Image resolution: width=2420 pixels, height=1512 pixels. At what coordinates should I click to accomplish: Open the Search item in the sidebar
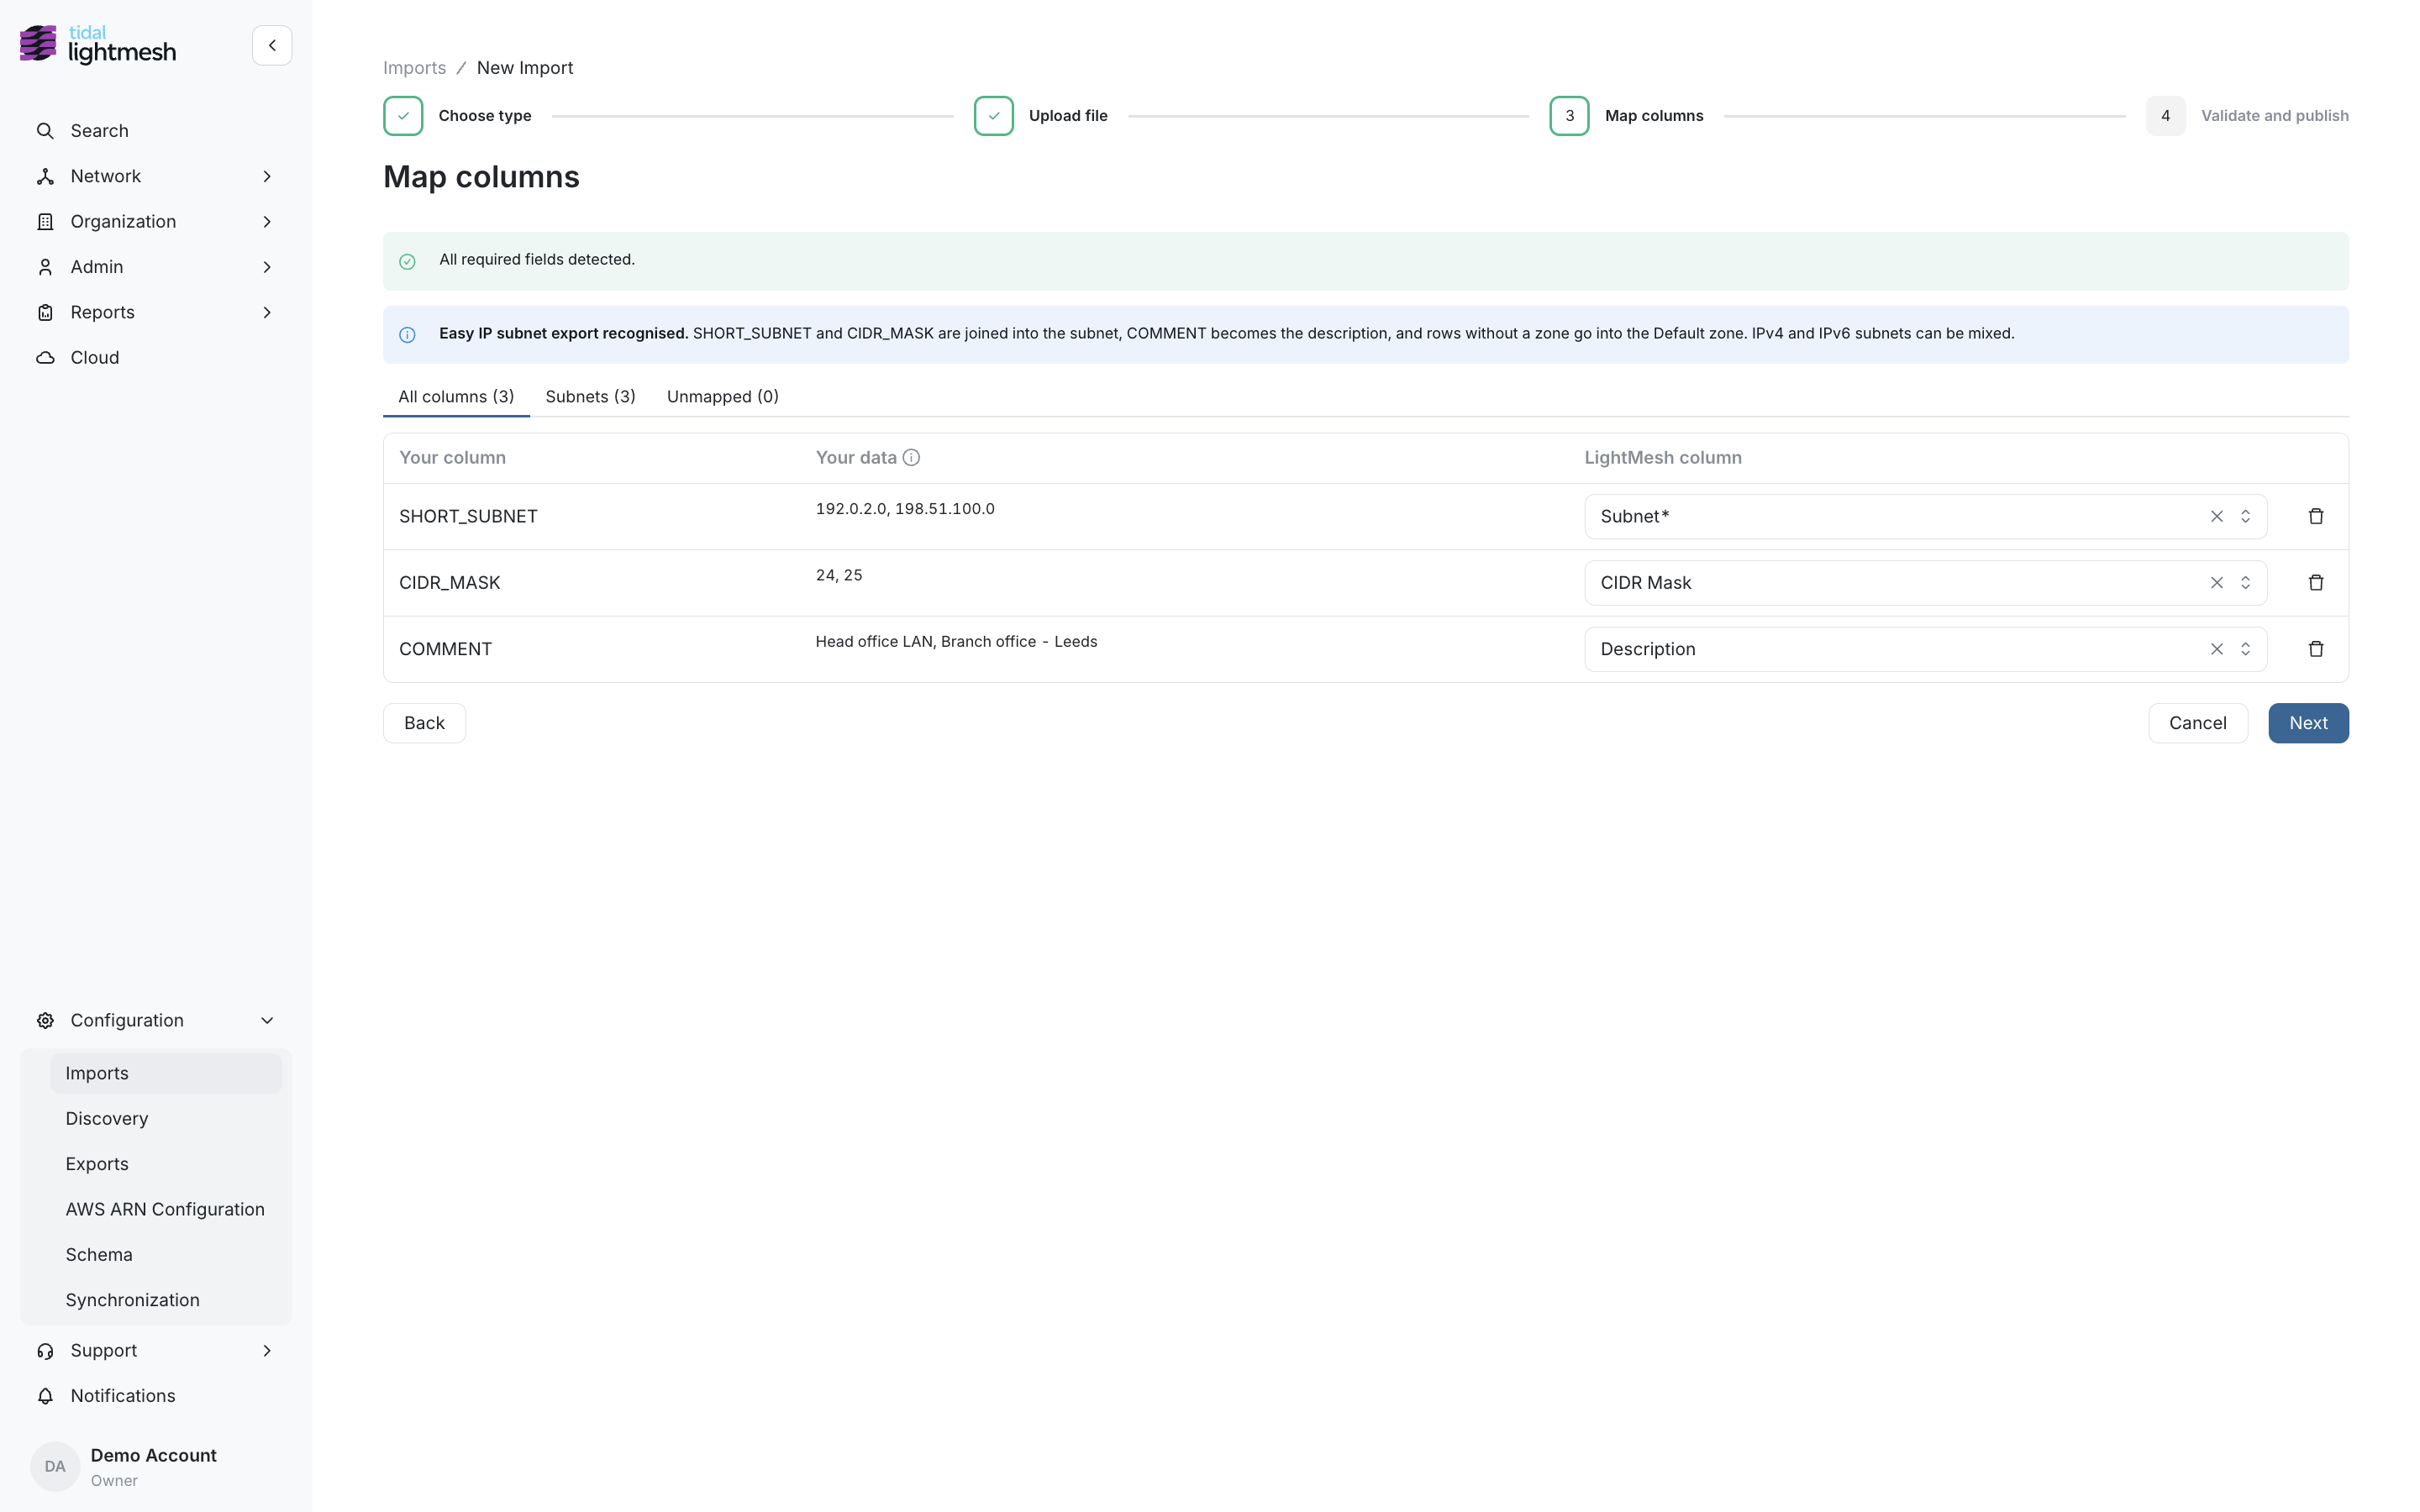click(x=156, y=131)
